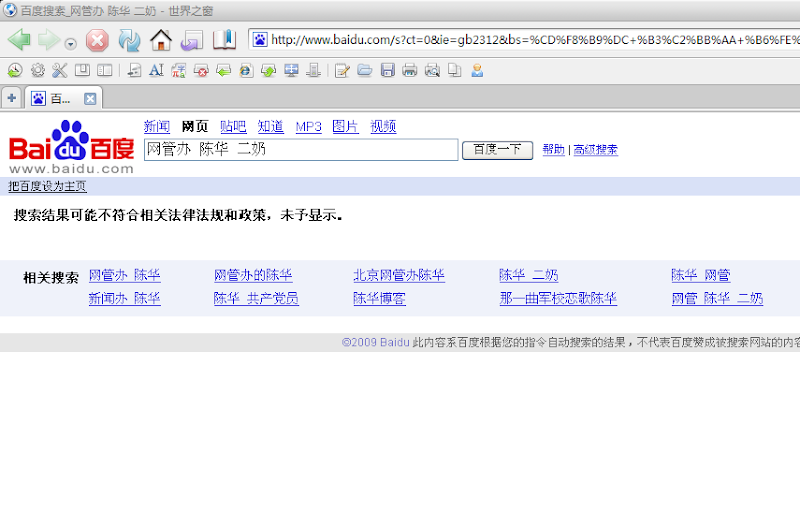Screen dimensions: 800x527
Task: Focus the Baidu search input field
Action: coord(301,149)
